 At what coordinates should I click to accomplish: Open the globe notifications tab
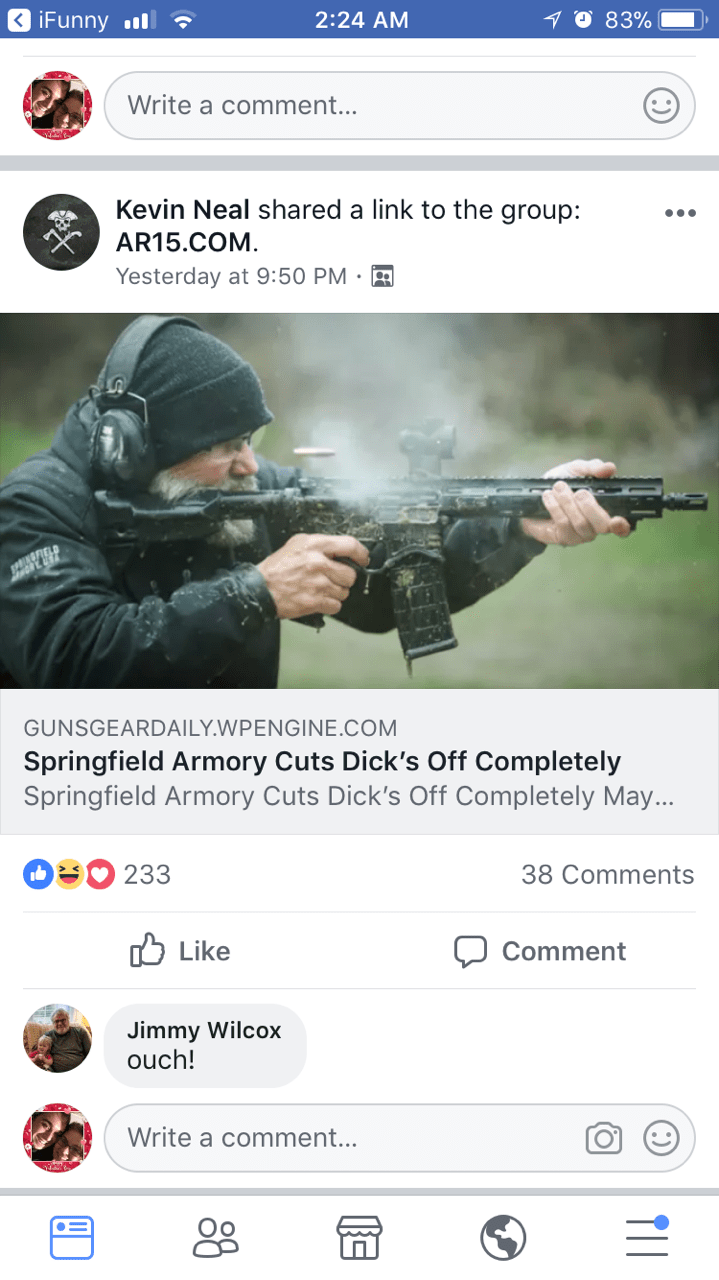pos(503,1237)
